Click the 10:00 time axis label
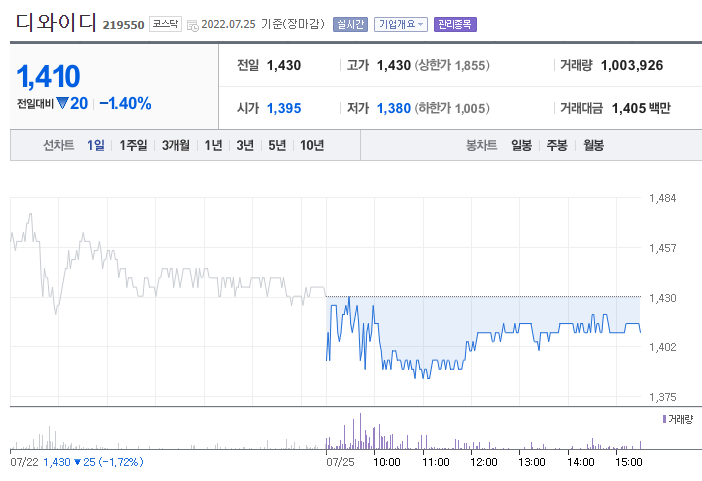 [x=387, y=462]
